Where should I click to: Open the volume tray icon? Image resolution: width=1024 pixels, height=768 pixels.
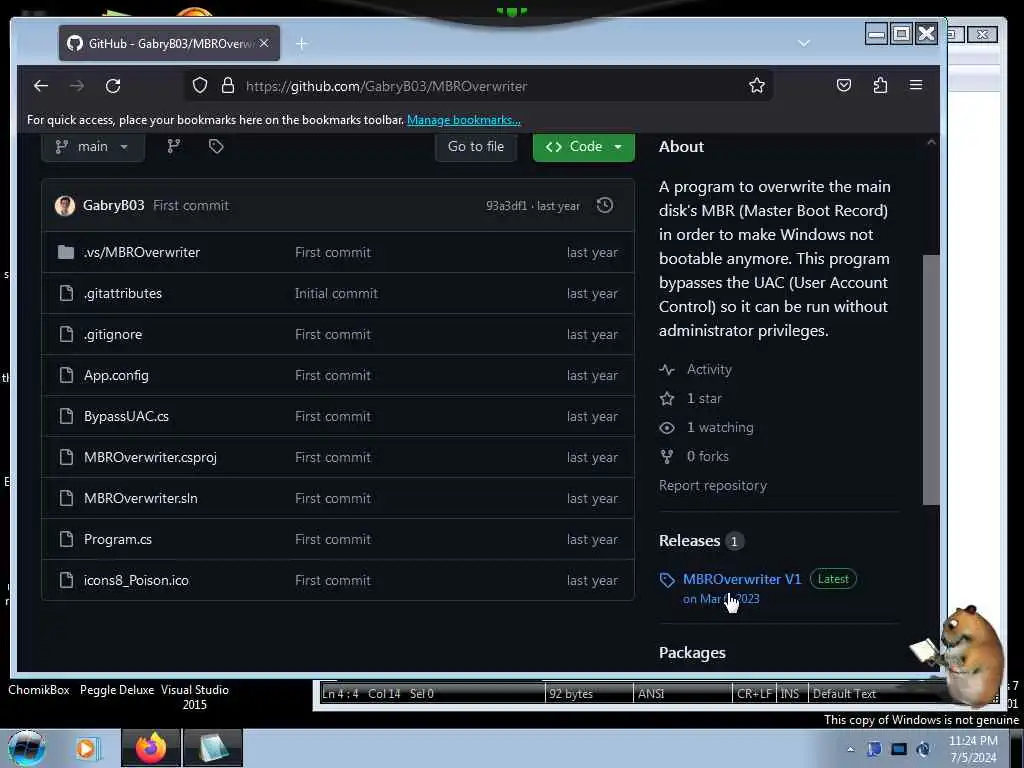click(x=923, y=750)
